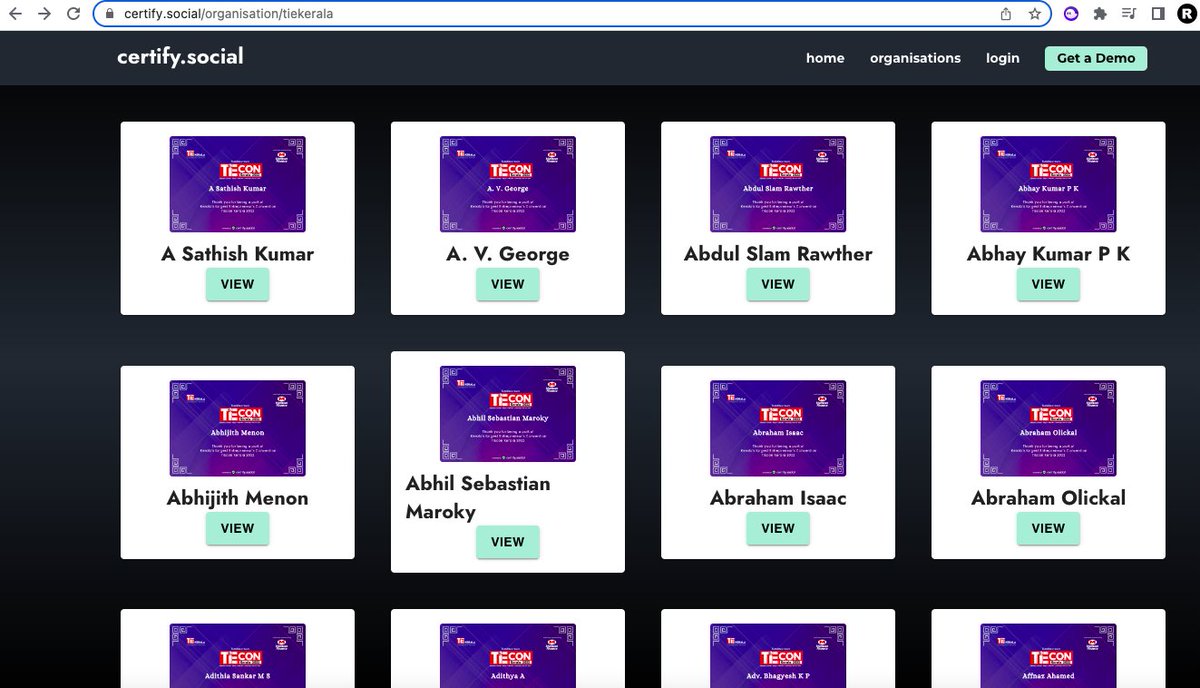
Task: Click Affnaz Ahamed certificate thumbnail
Action: [x=1048, y=655]
